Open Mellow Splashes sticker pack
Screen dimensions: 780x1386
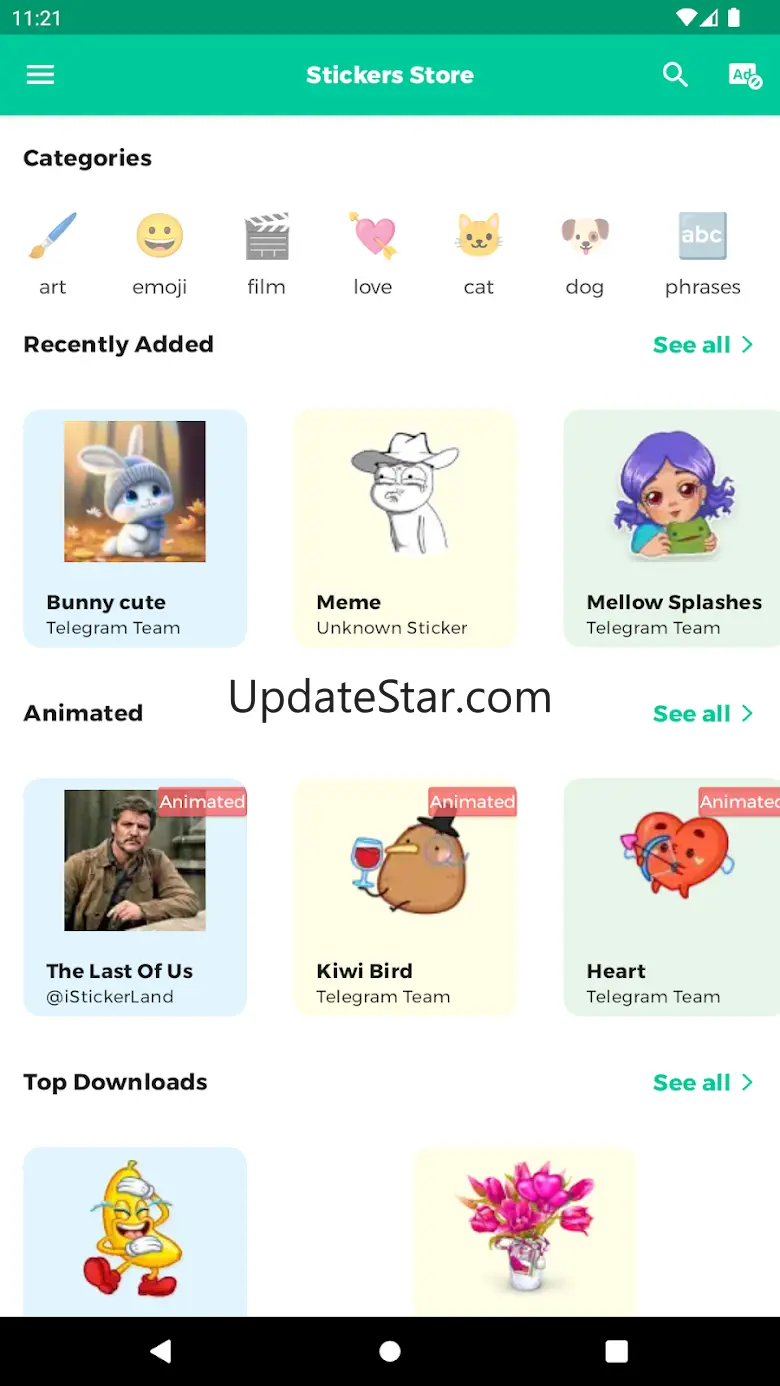(x=672, y=528)
